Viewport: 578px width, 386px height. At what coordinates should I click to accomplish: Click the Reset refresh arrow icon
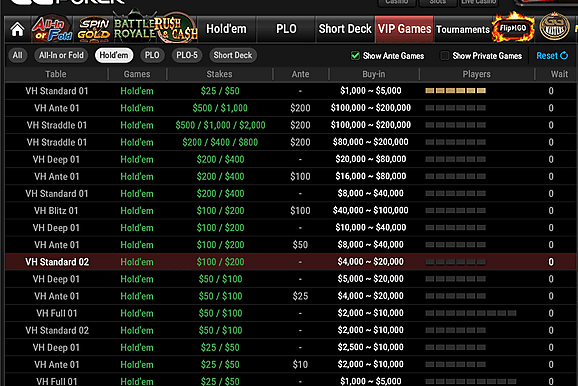tap(564, 56)
